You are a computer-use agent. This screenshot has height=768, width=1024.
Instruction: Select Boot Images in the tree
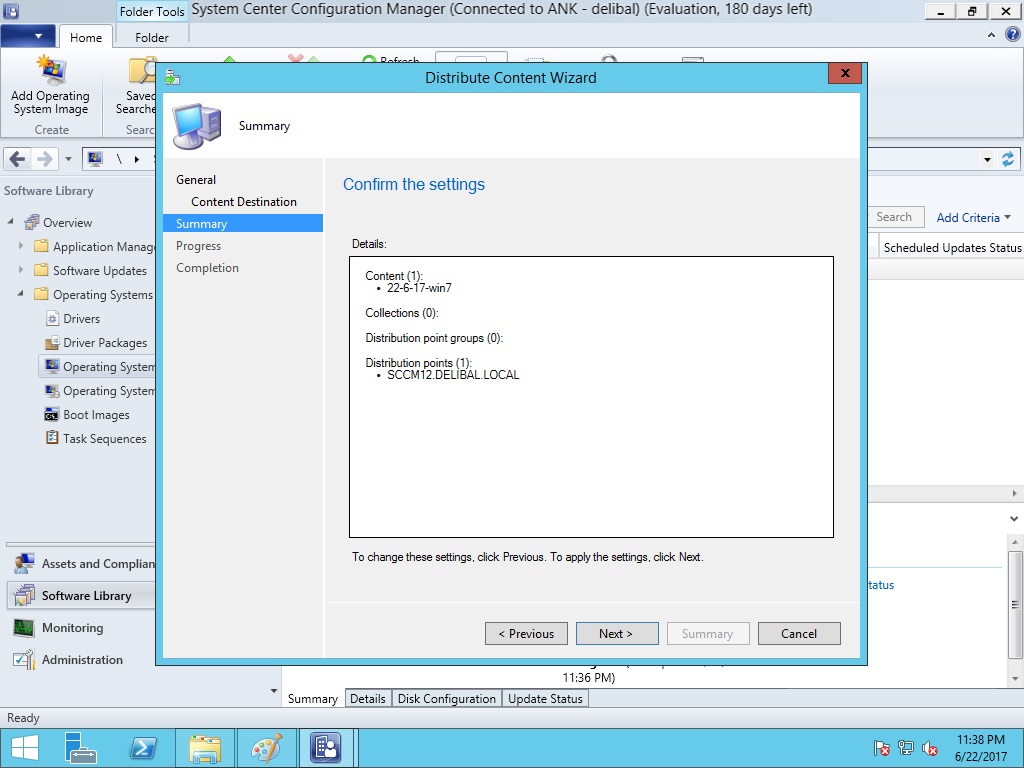96,415
